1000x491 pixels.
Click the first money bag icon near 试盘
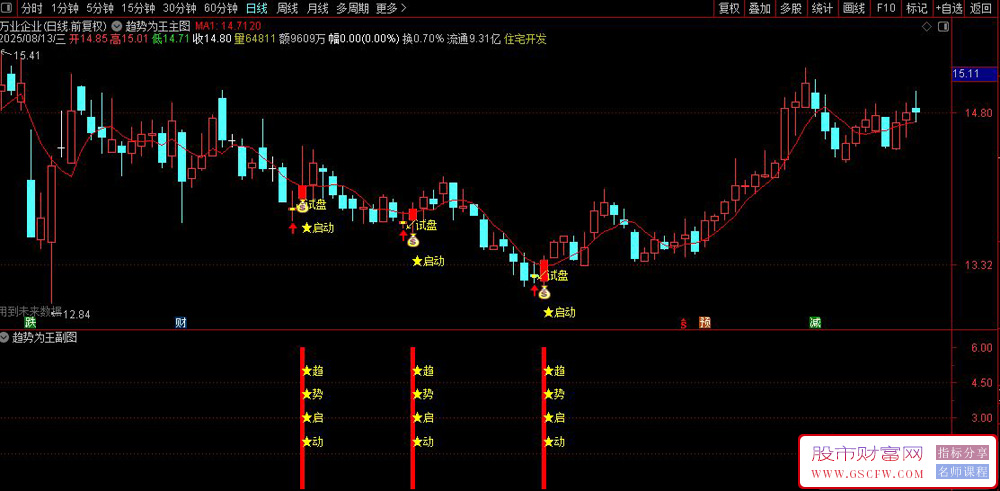click(302, 206)
